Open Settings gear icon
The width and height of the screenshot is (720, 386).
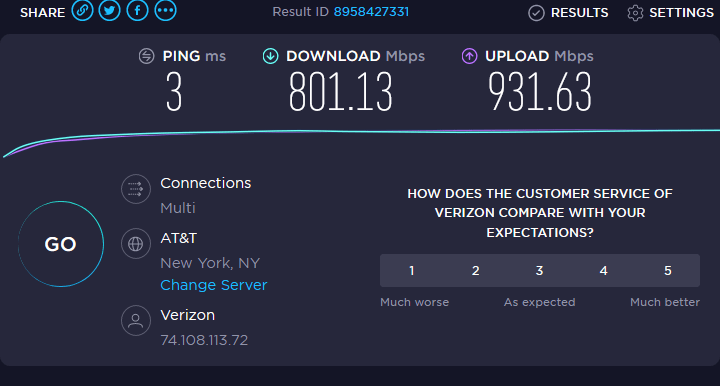coord(635,13)
